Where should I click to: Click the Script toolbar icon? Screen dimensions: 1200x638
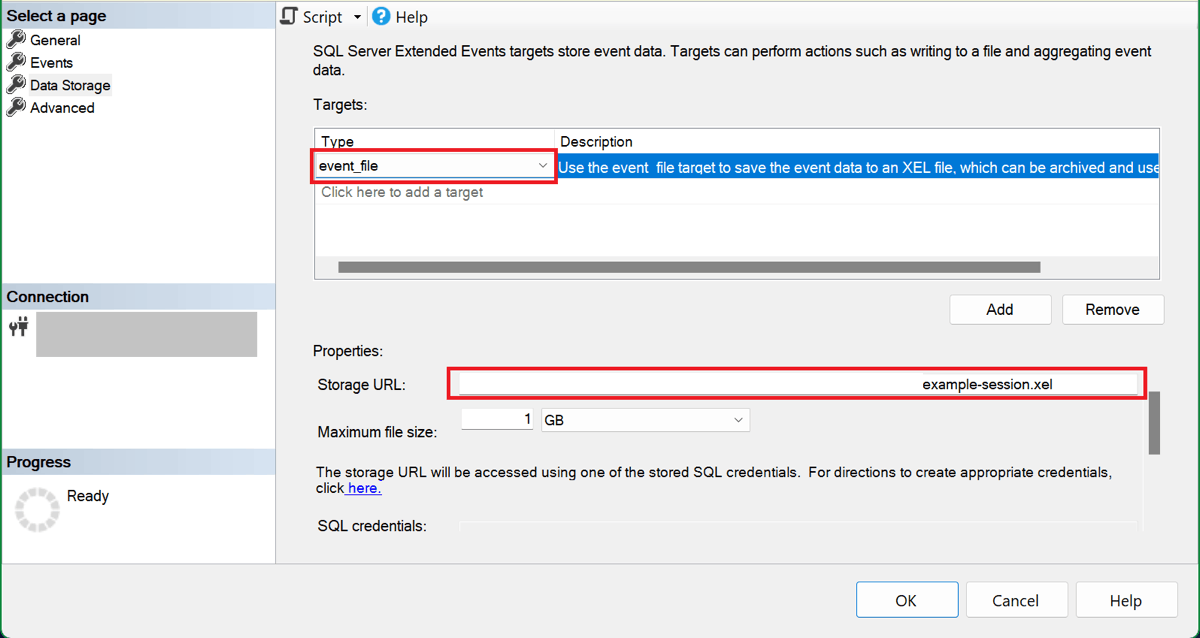tap(289, 17)
